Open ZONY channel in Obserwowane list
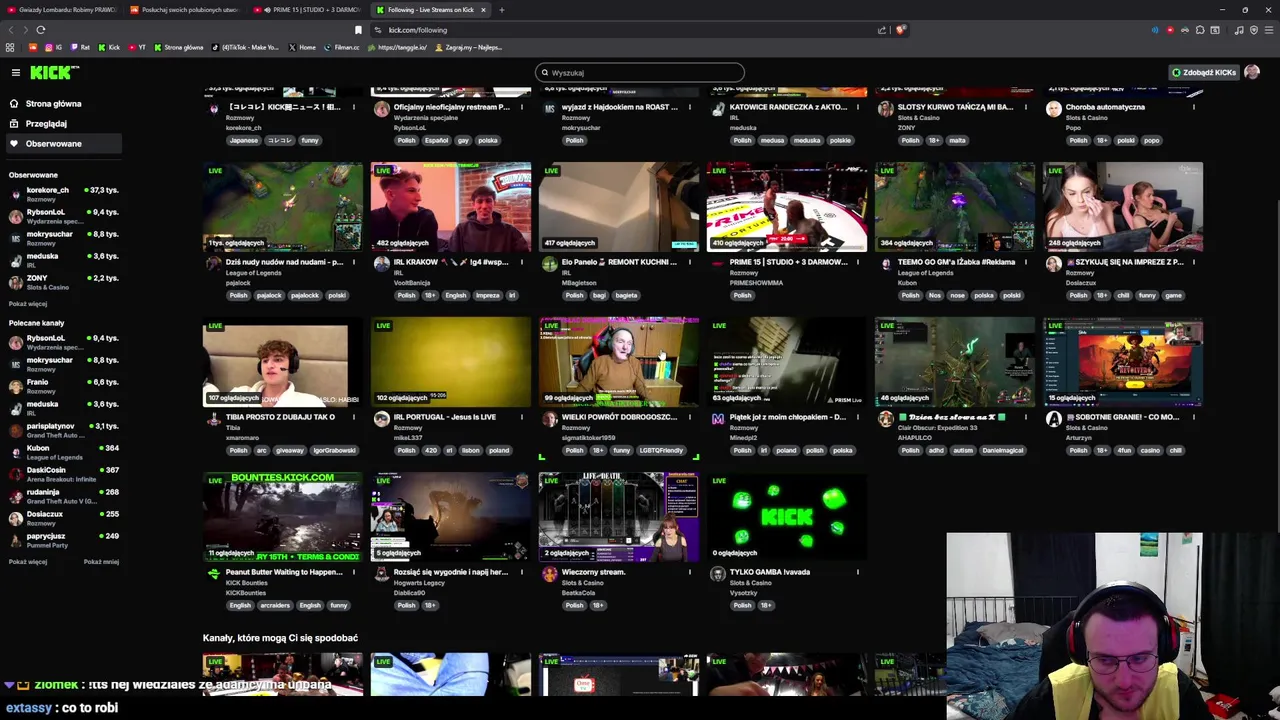Viewport: 1280px width, 720px height. pos(64,282)
